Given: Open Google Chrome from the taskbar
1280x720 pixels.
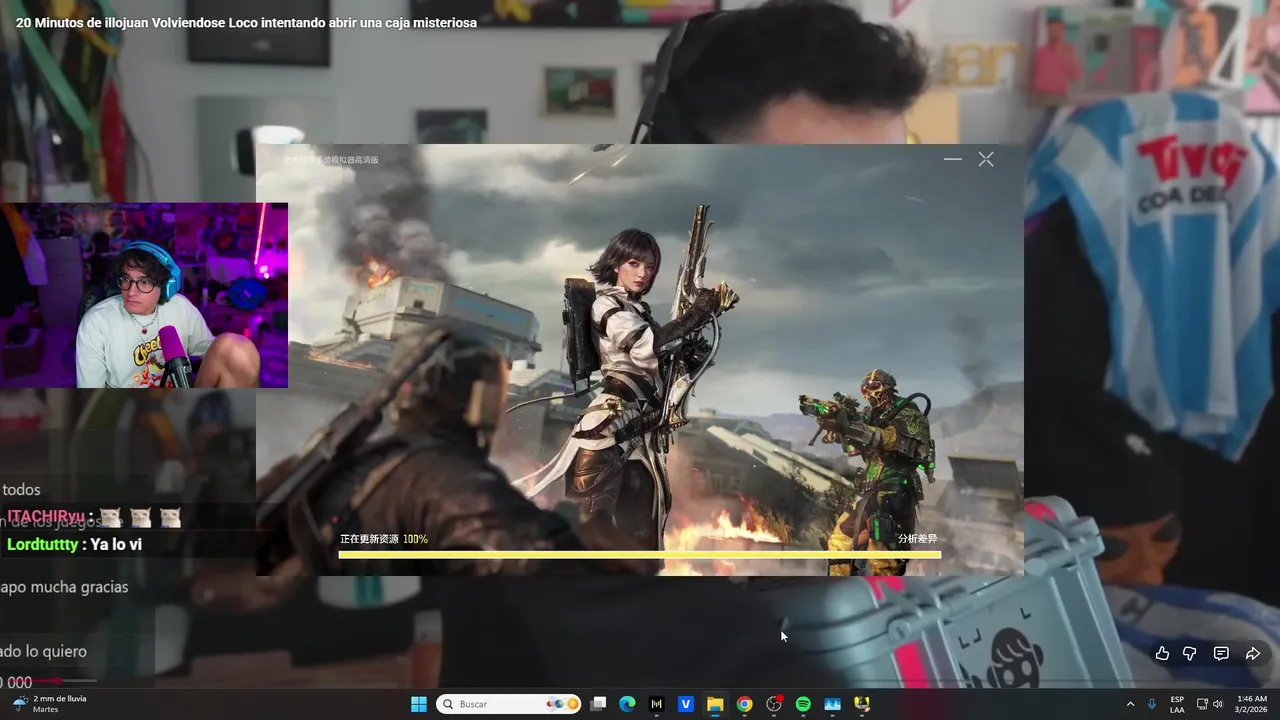Looking at the screenshot, I should pos(744,704).
